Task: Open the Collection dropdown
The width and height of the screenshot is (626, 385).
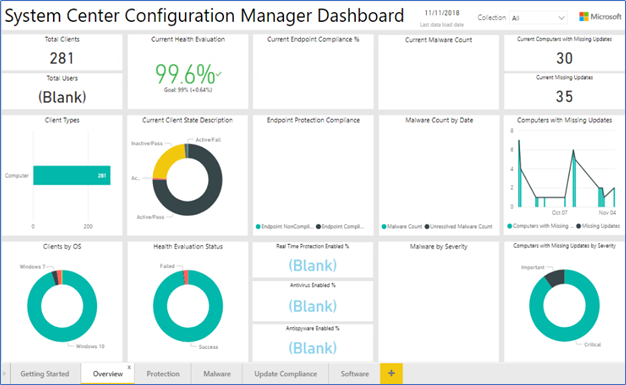Action: tap(538, 18)
